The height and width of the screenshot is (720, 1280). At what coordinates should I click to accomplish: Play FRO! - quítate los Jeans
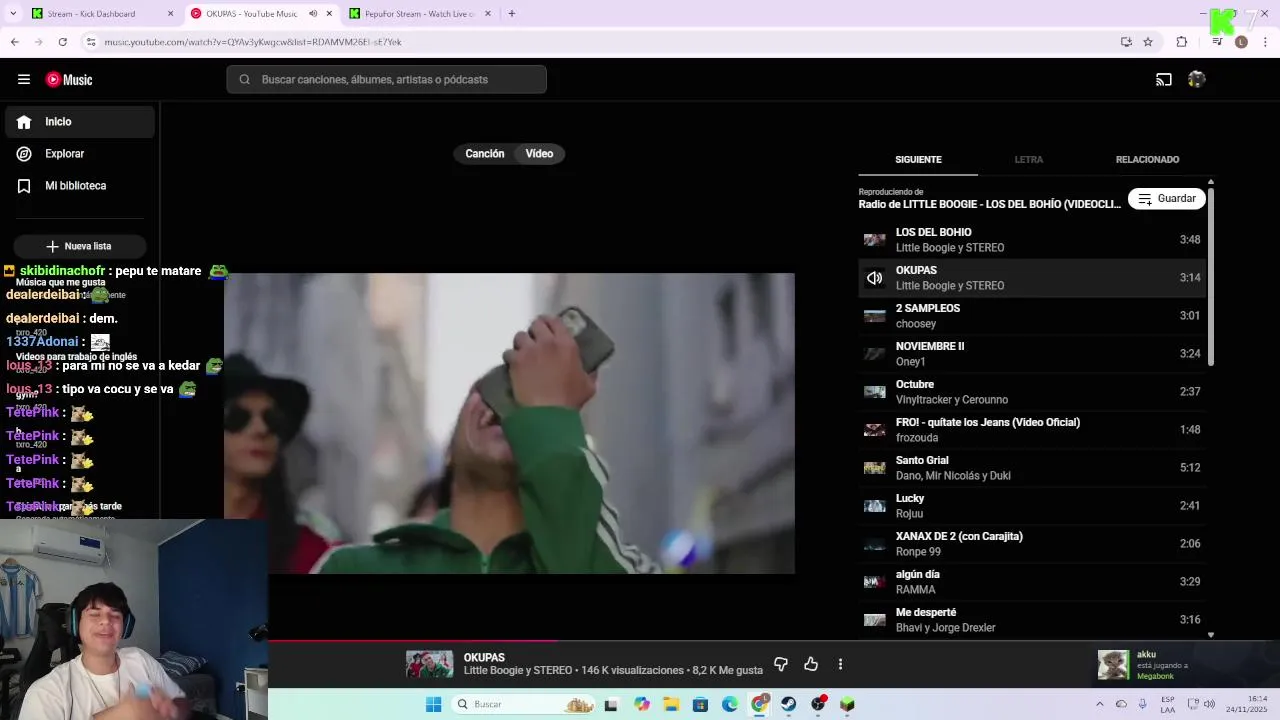(1032, 430)
